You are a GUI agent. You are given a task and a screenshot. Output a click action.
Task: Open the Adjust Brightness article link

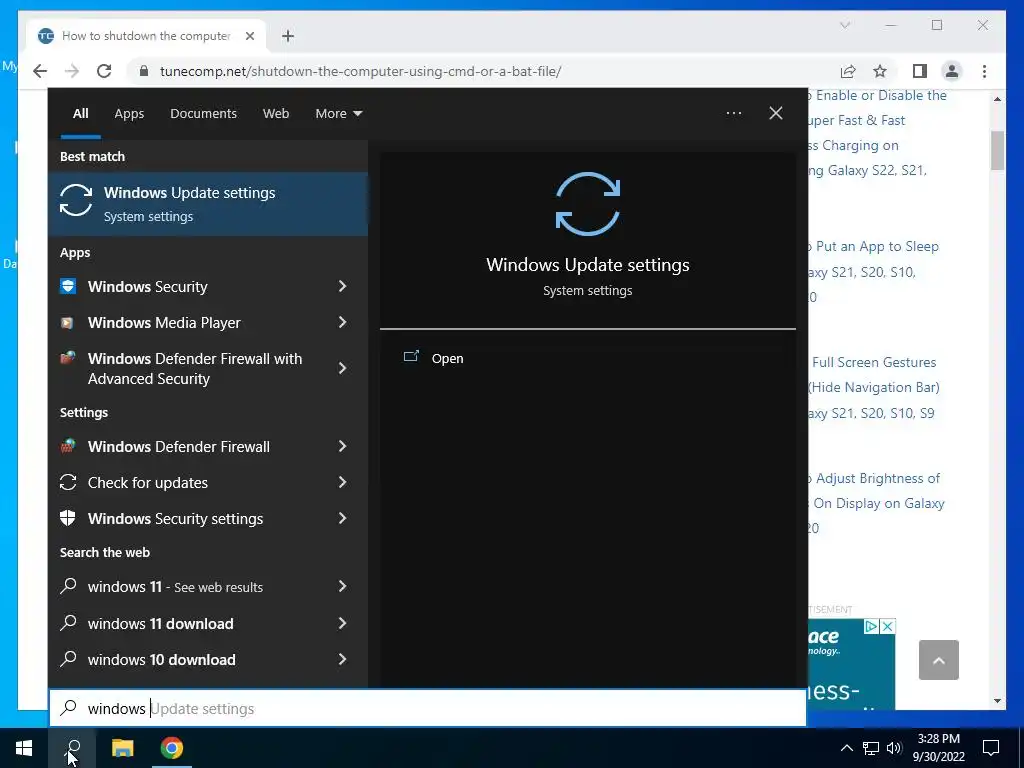876,503
